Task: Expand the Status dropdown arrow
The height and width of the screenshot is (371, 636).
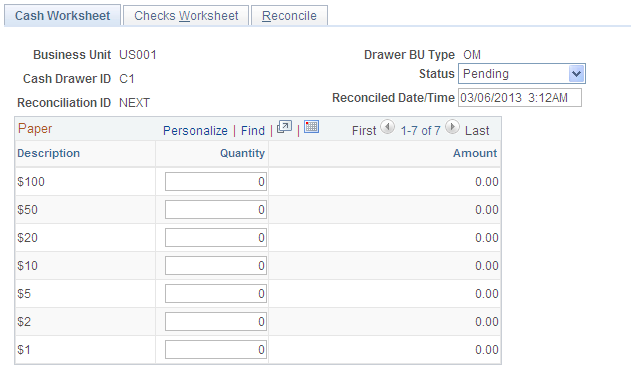Action: click(576, 74)
